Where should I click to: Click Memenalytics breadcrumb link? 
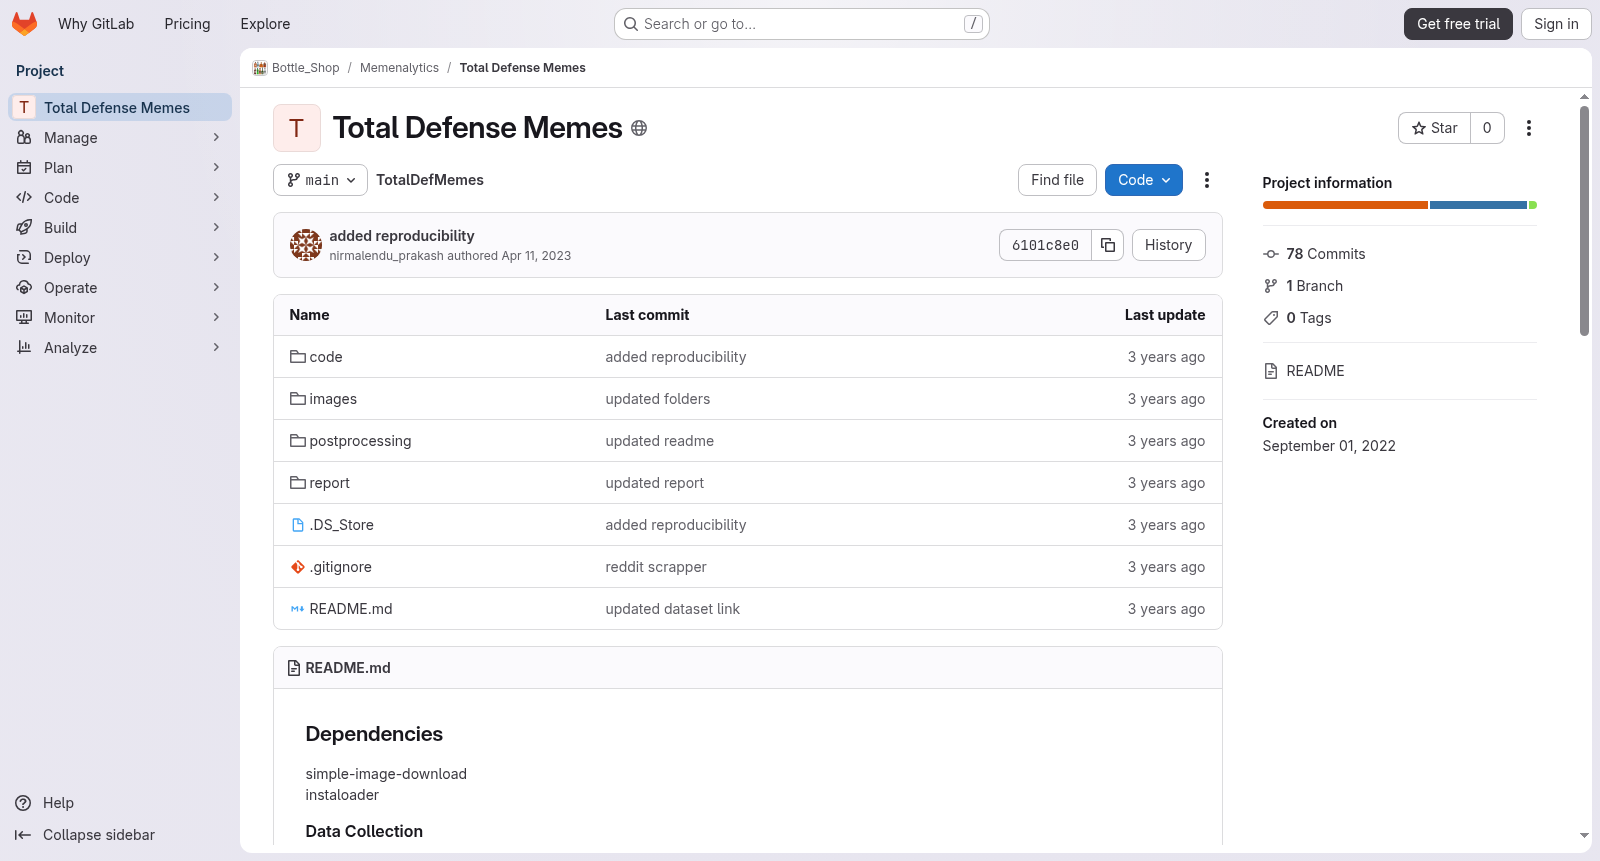[x=399, y=68]
